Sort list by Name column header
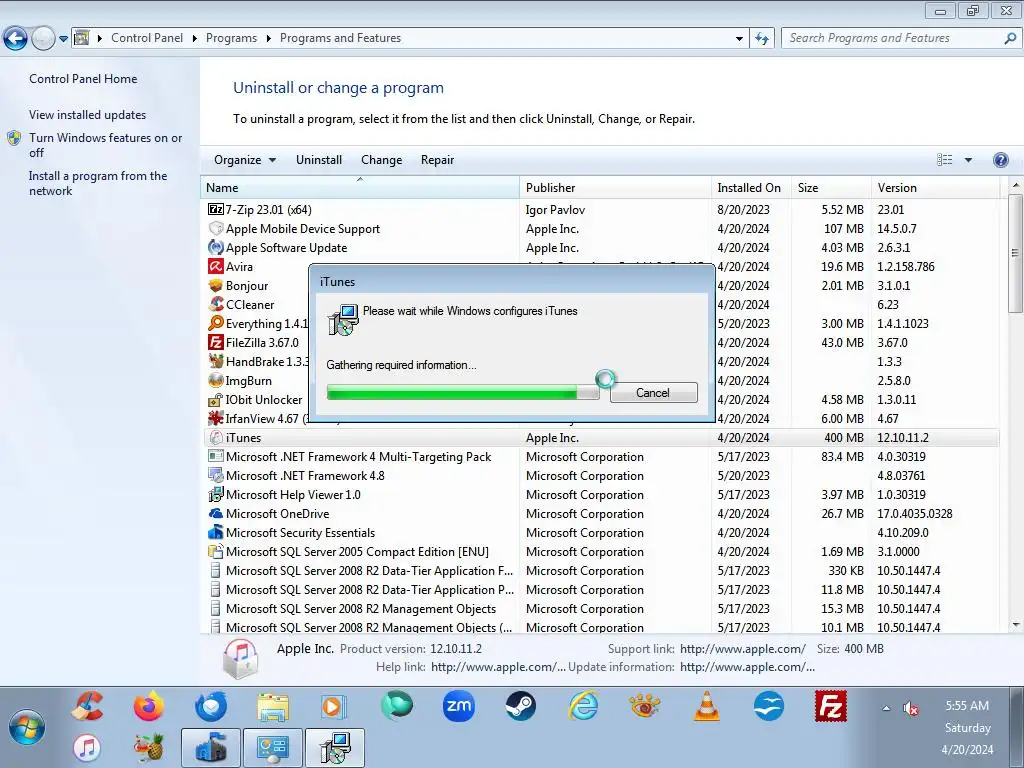Viewport: 1024px width, 768px height. coord(360,187)
